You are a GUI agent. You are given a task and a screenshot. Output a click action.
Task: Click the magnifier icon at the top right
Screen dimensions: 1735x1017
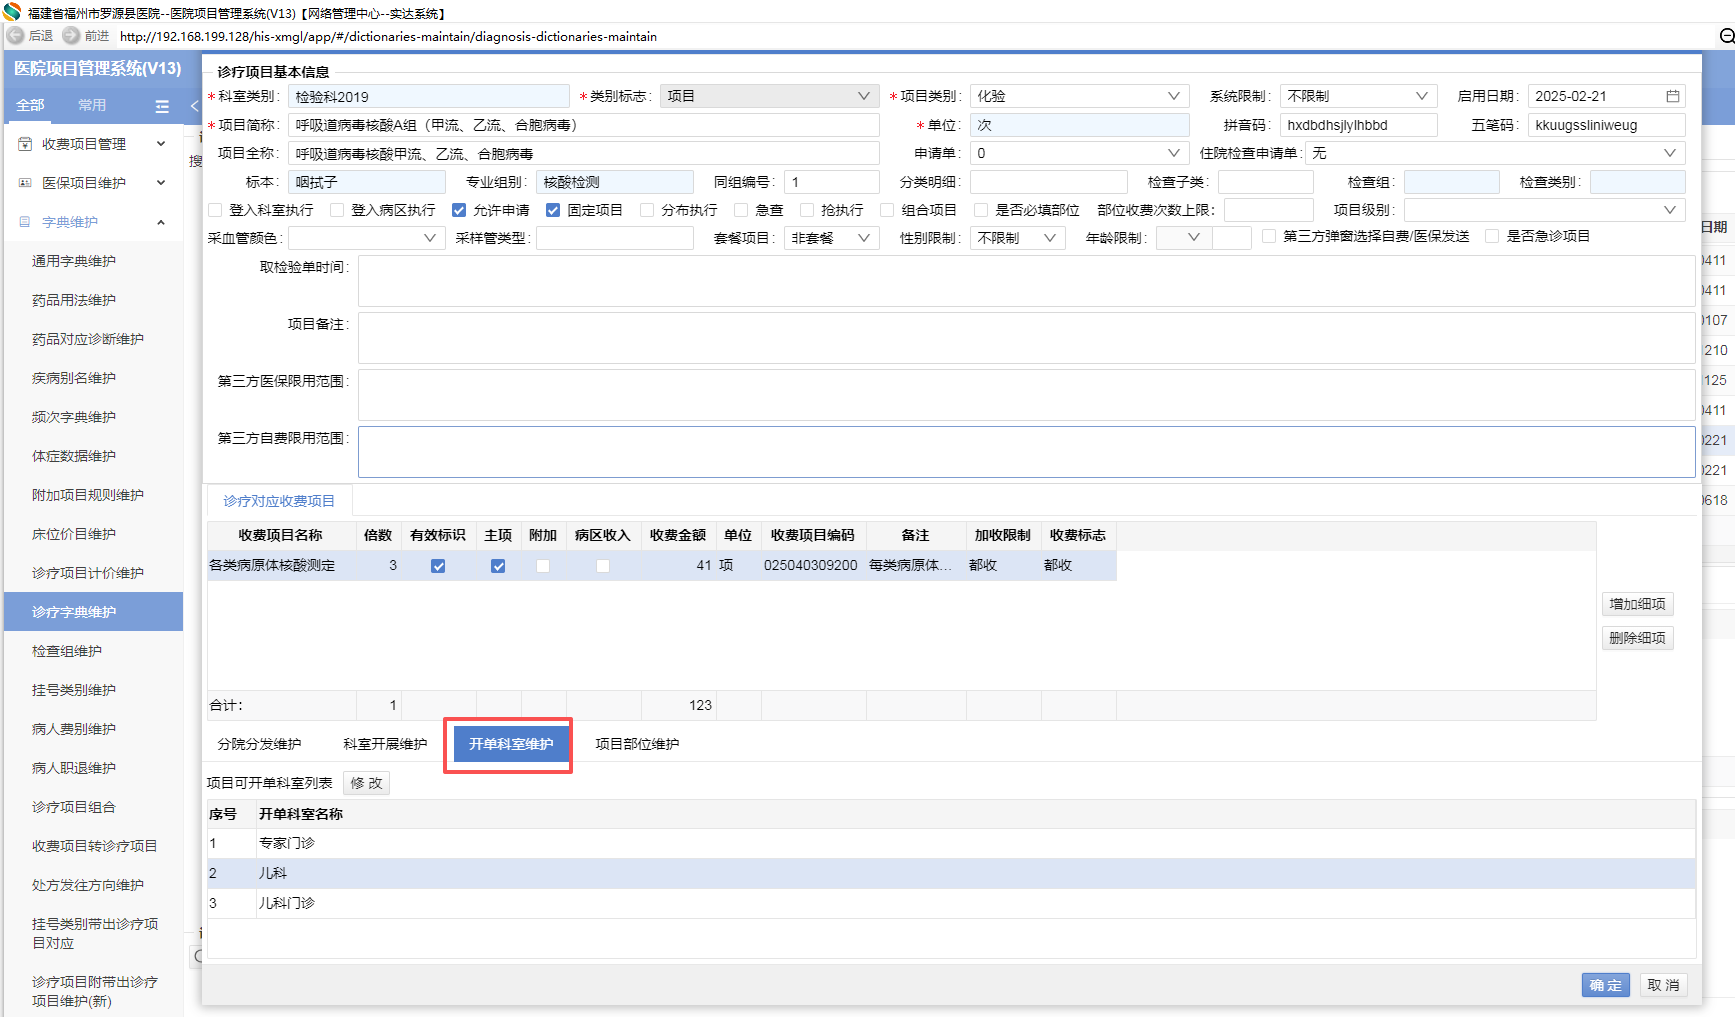click(1726, 36)
